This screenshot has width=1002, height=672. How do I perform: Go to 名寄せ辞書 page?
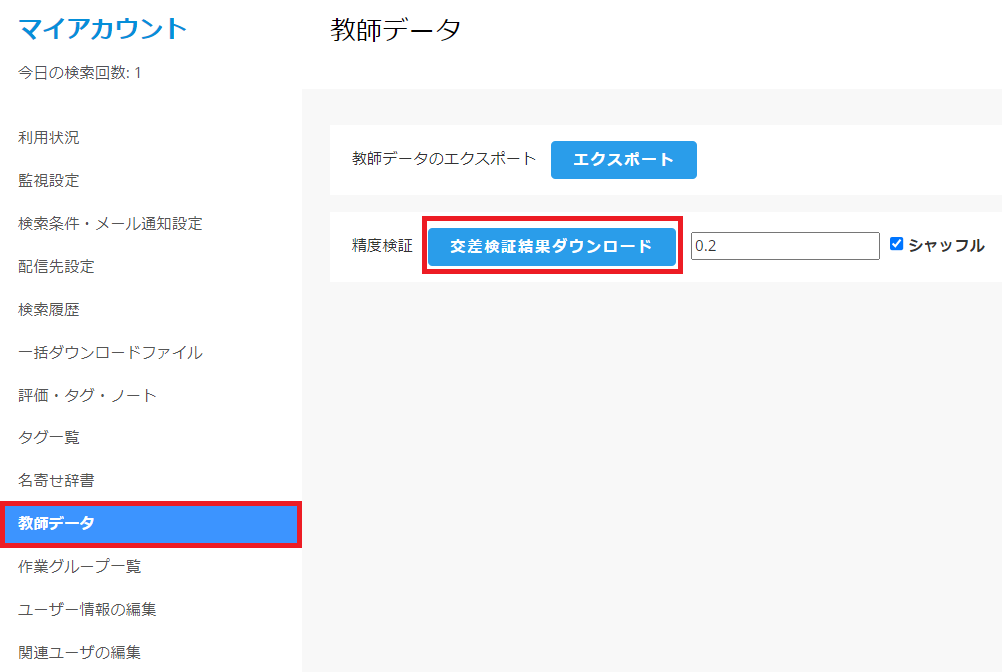click(x=56, y=481)
